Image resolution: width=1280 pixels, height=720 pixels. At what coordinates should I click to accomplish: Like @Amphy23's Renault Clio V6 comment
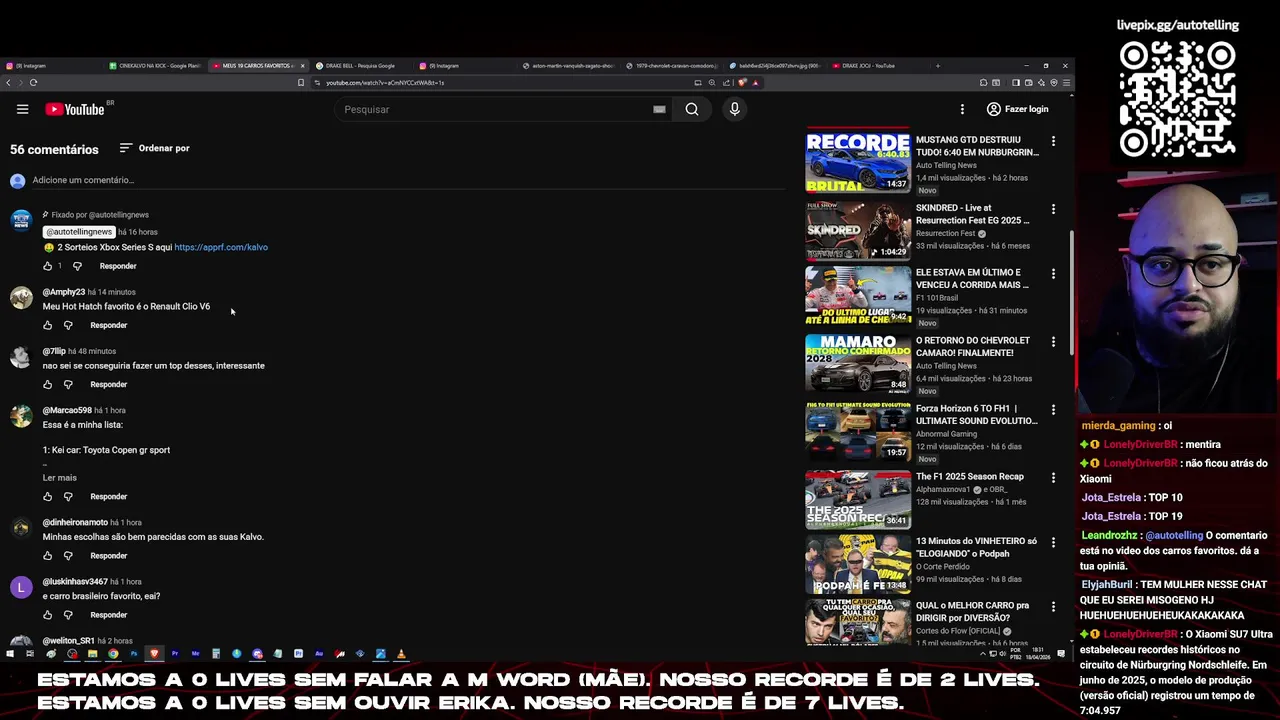click(x=47, y=325)
